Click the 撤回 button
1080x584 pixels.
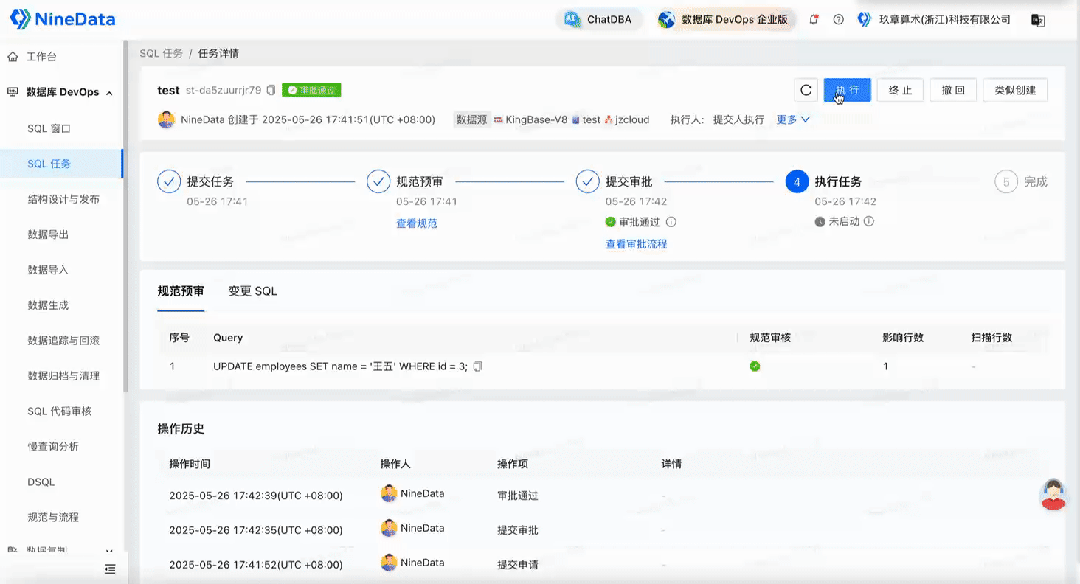pyautogui.click(x=953, y=90)
